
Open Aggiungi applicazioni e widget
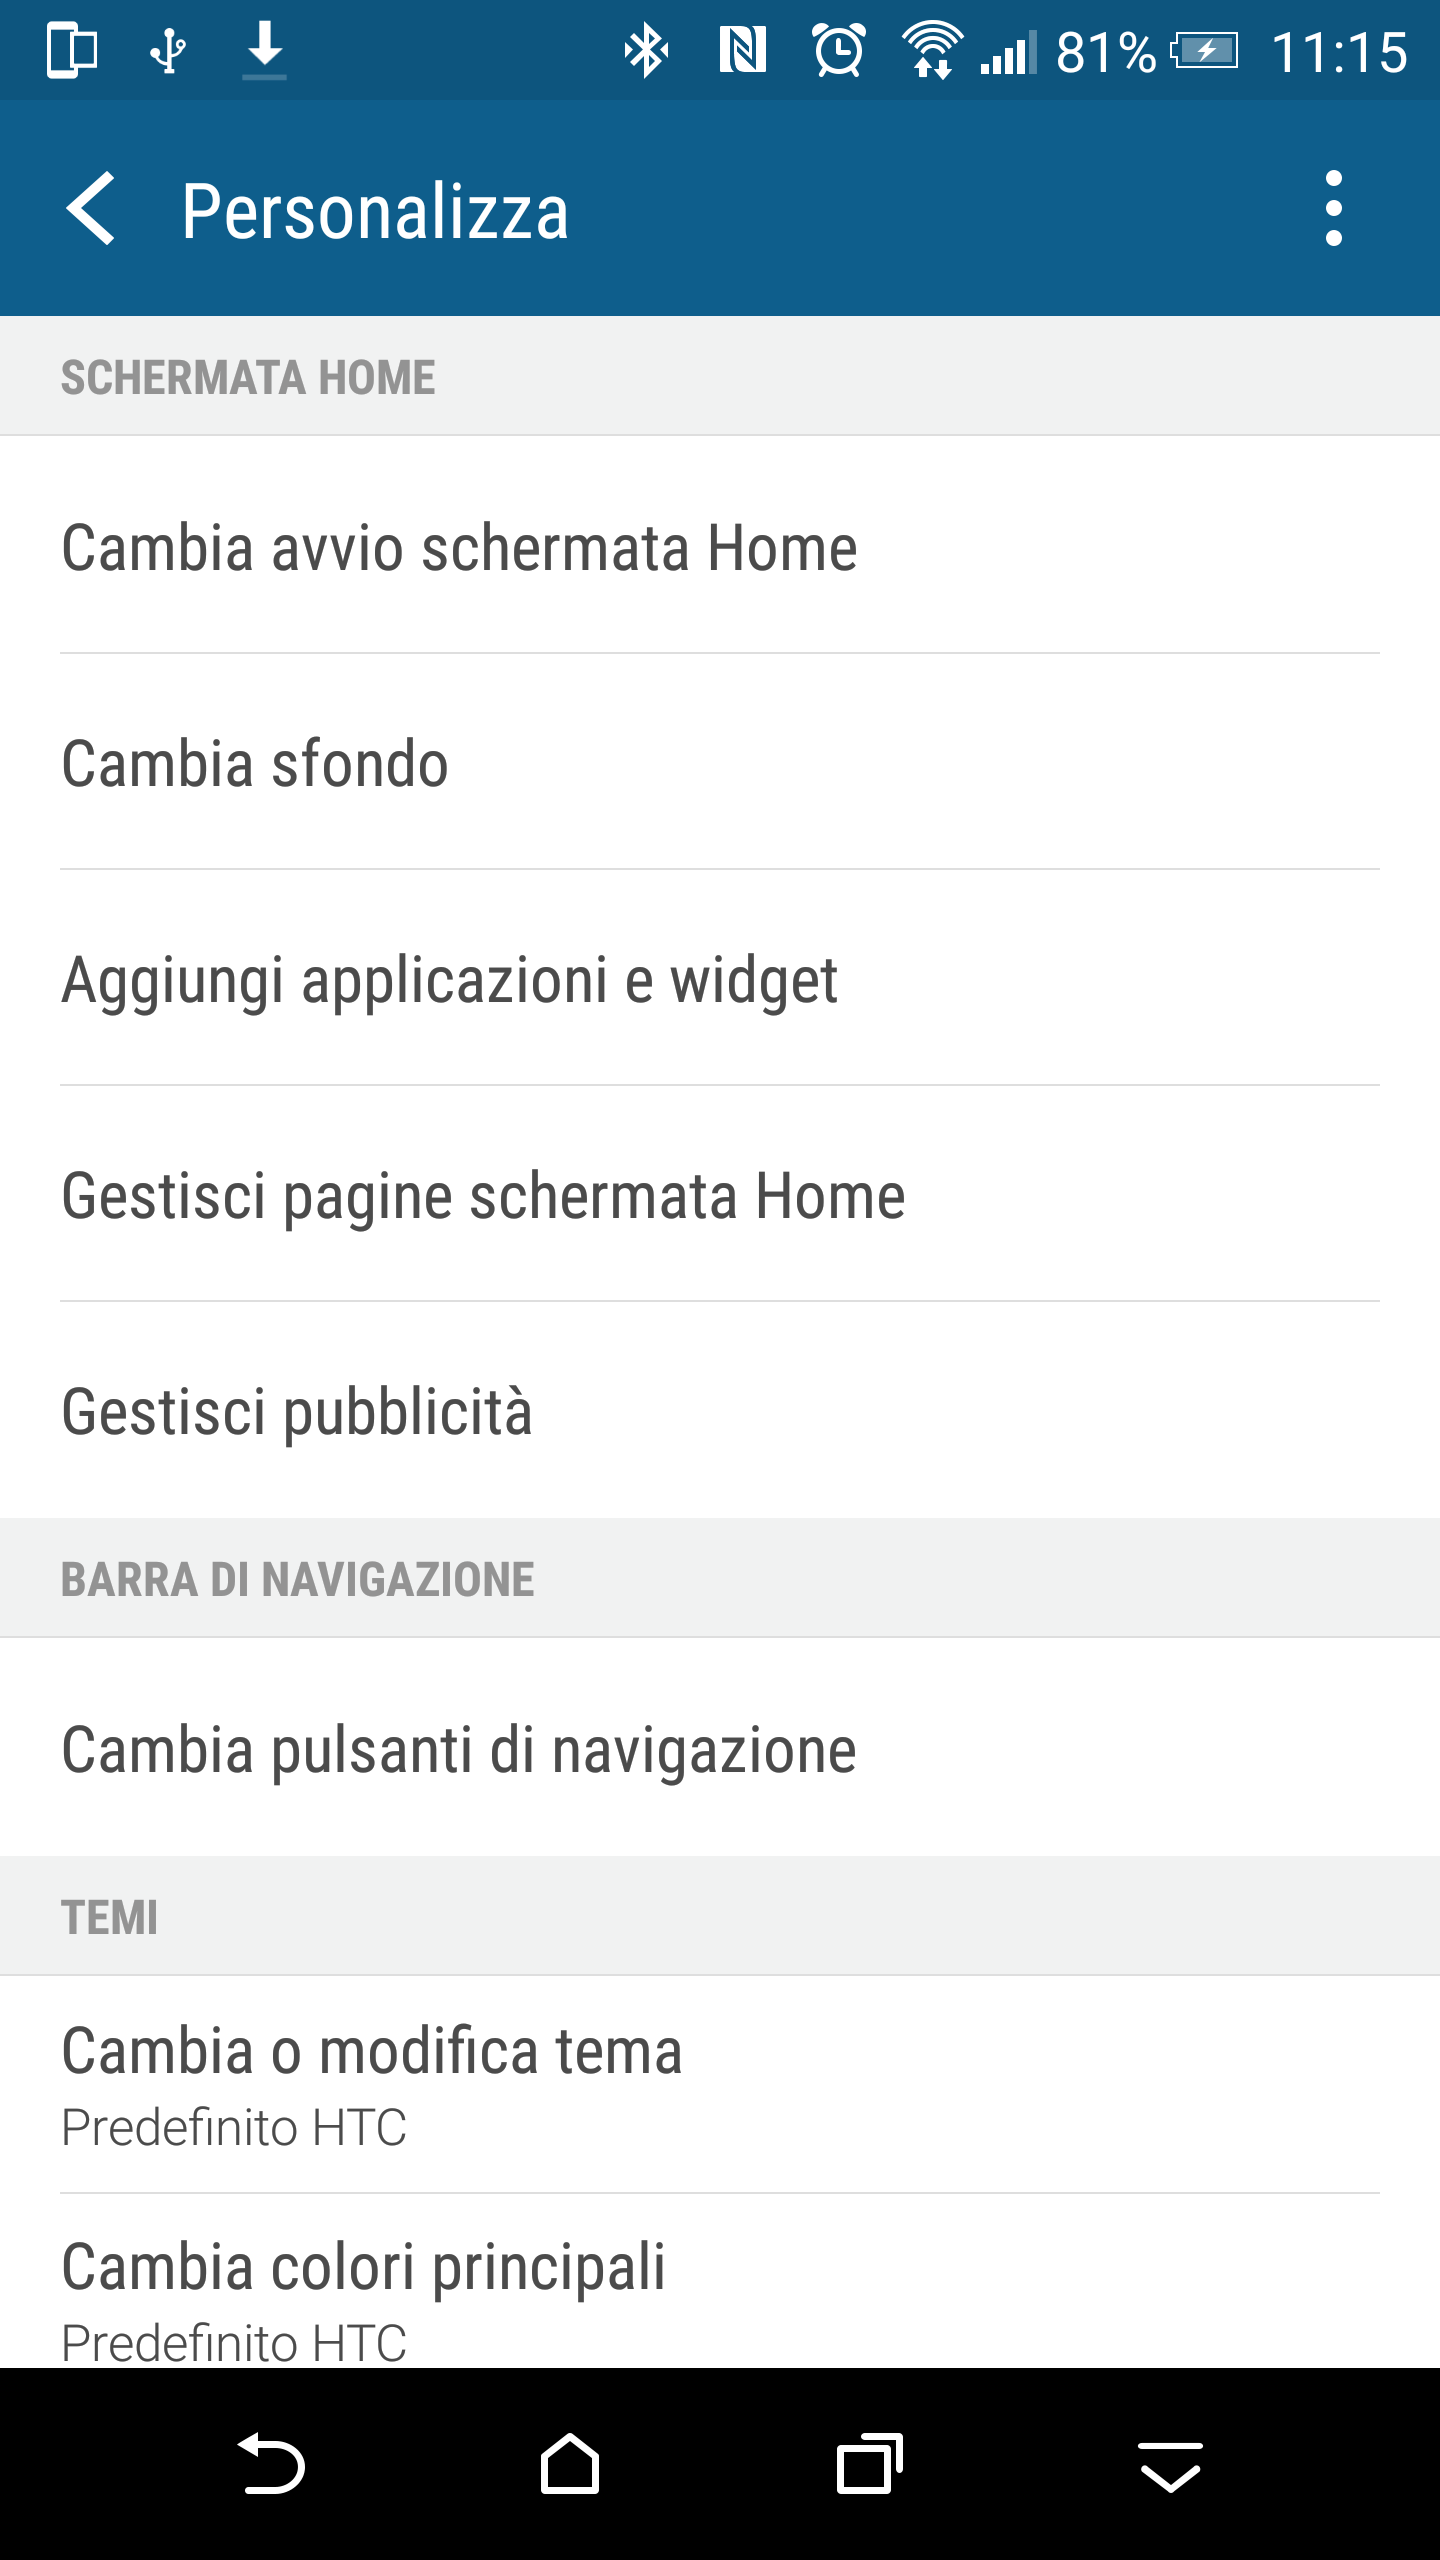pos(720,979)
